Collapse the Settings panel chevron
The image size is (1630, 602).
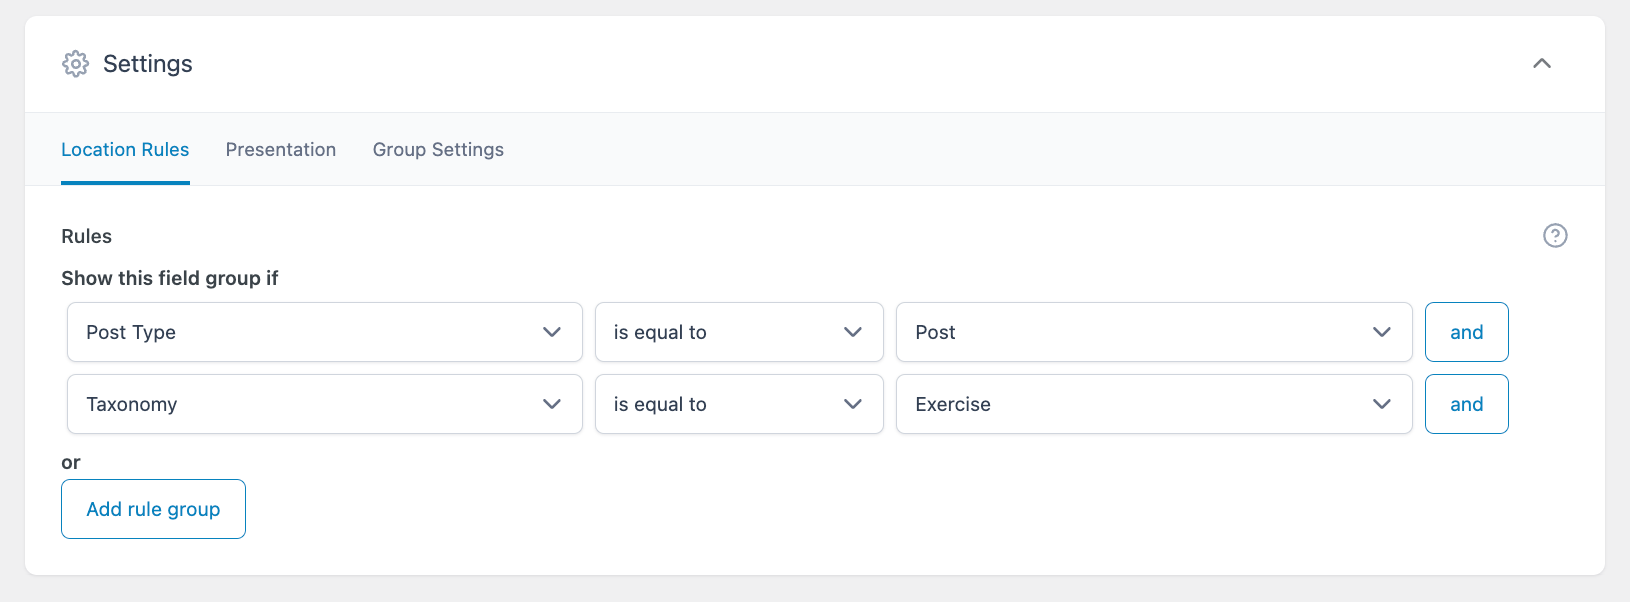(1542, 63)
